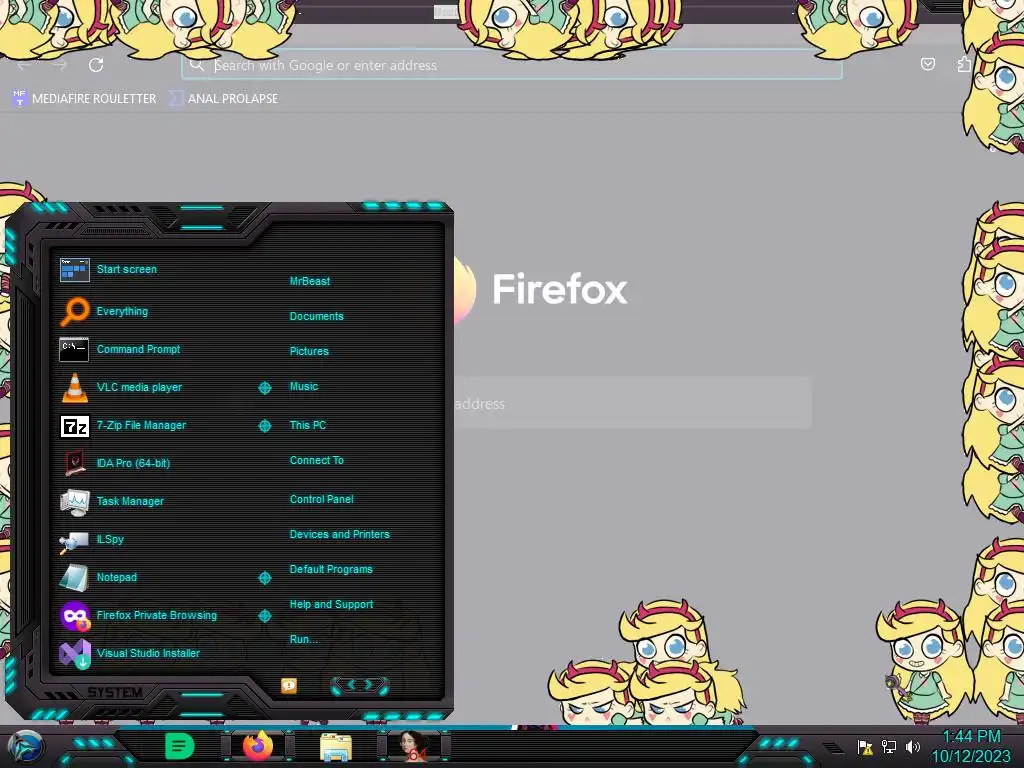The width and height of the screenshot is (1024, 768).
Task: Launch Firefox Private Browsing mask icon
Action: (74, 616)
